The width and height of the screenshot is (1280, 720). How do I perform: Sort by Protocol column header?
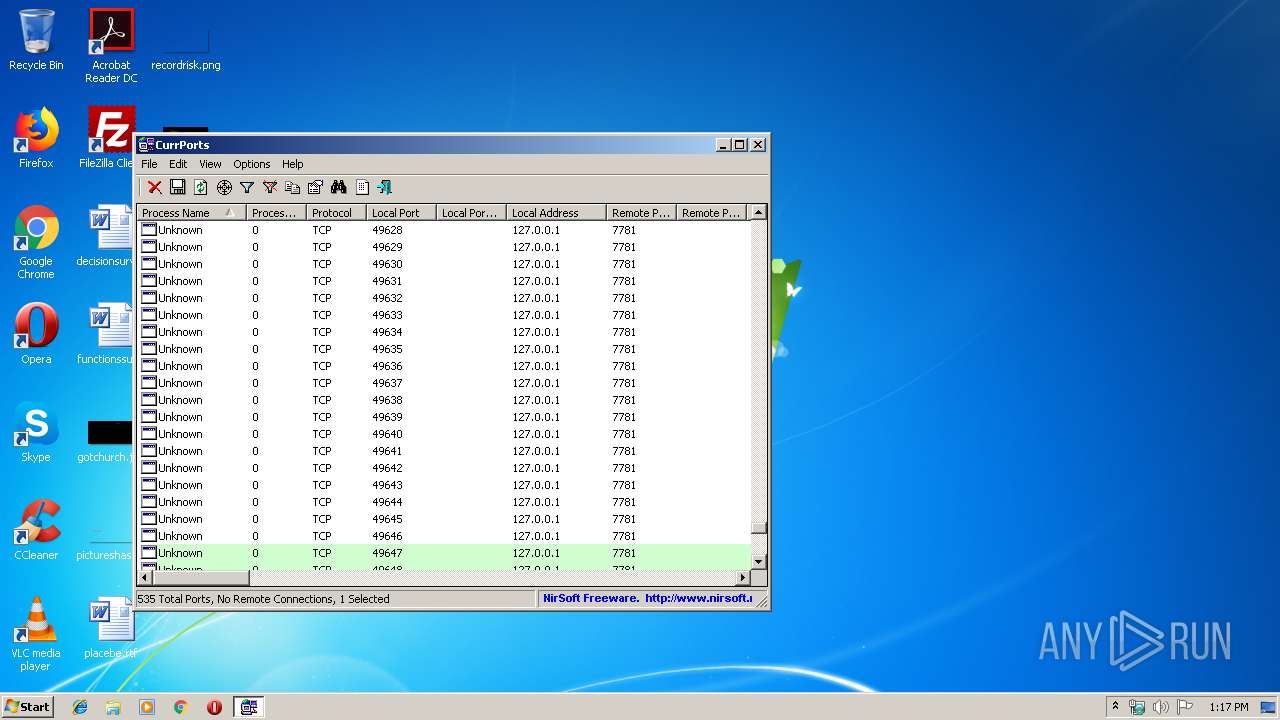(336, 213)
